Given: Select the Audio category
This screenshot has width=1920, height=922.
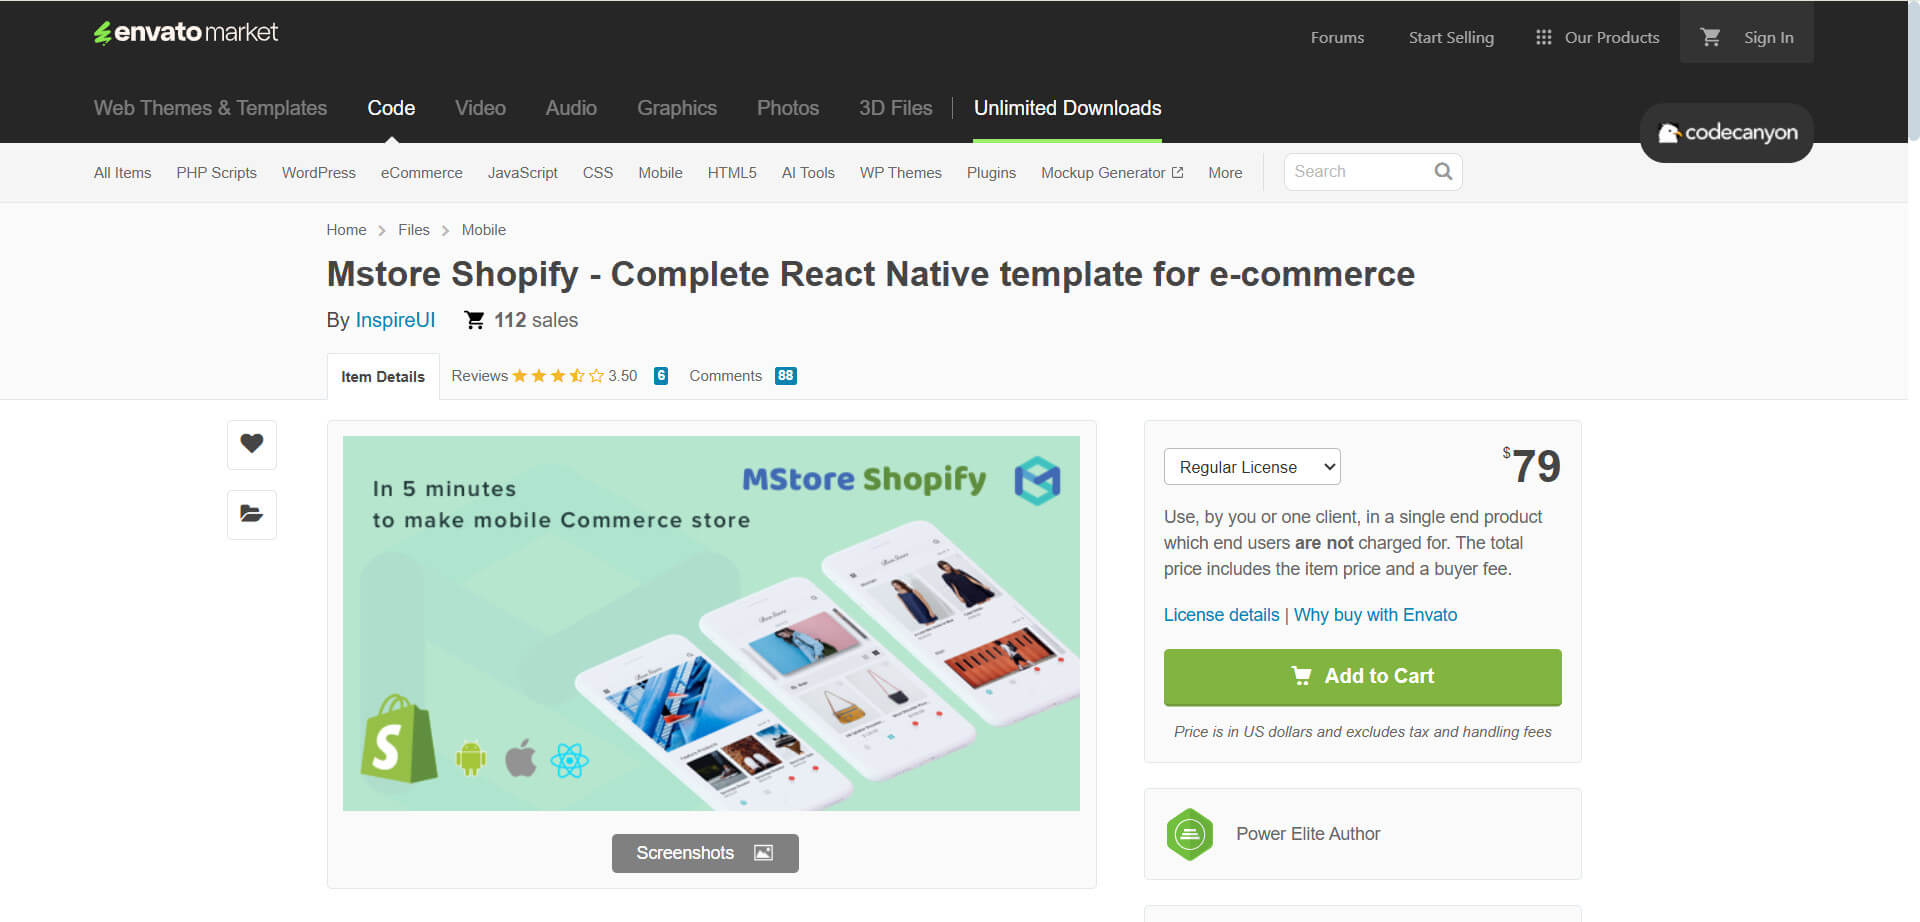Looking at the screenshot, I should click(571, 108).
